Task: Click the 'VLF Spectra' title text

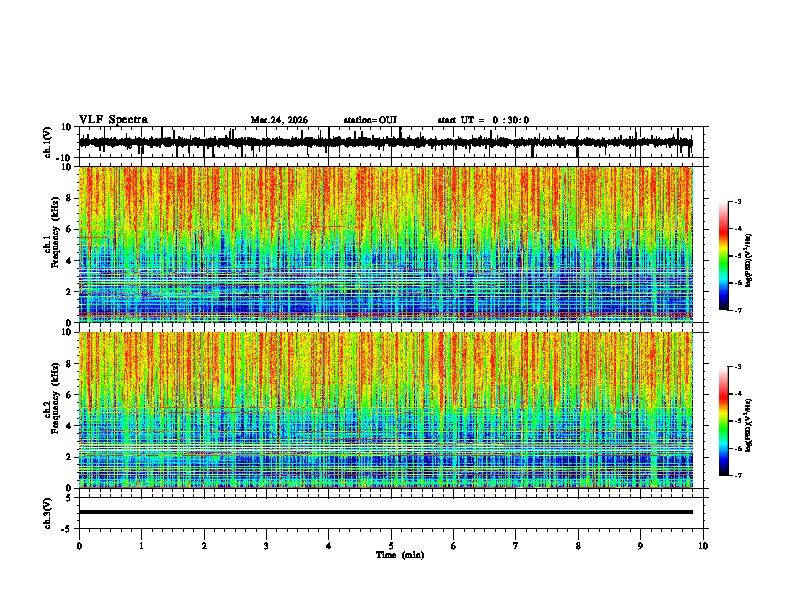Action: [x=113, y=120]
